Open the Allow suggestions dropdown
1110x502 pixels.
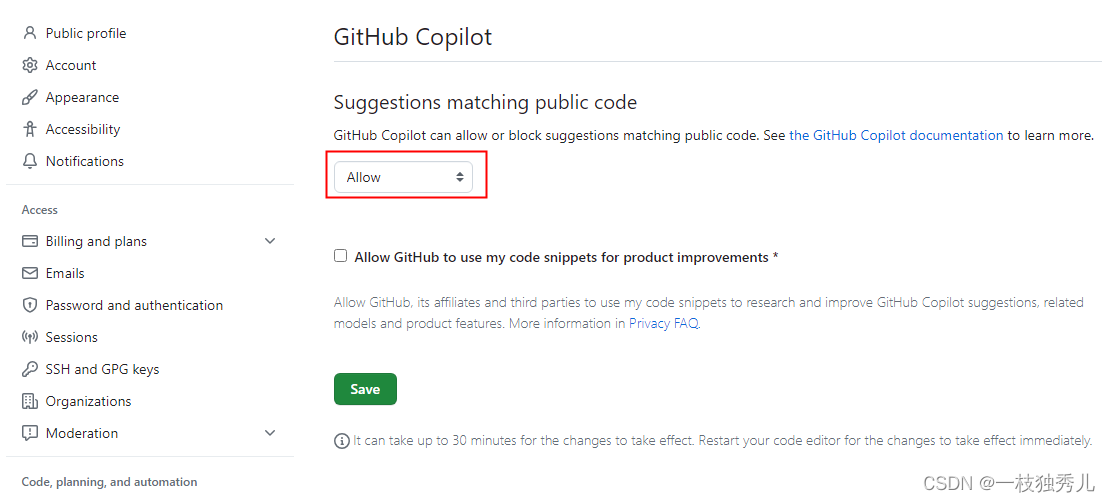click(x=403, y=177)
